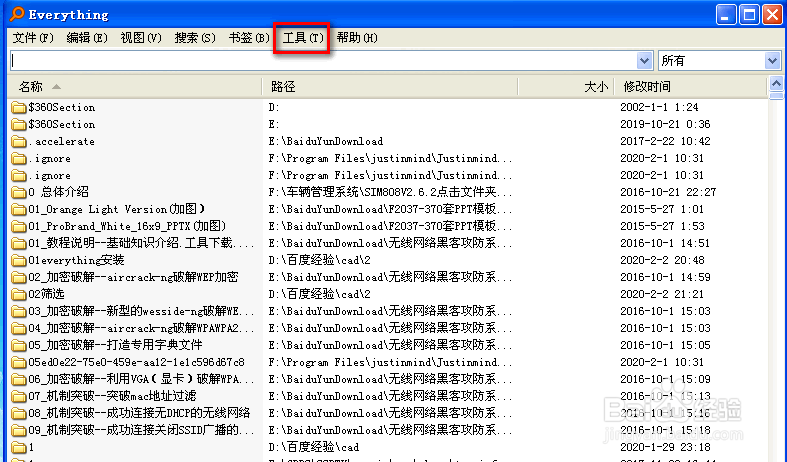Select the .accelerate folder name
The height and width of the screenshot is (462, 787).
(62, 142)
